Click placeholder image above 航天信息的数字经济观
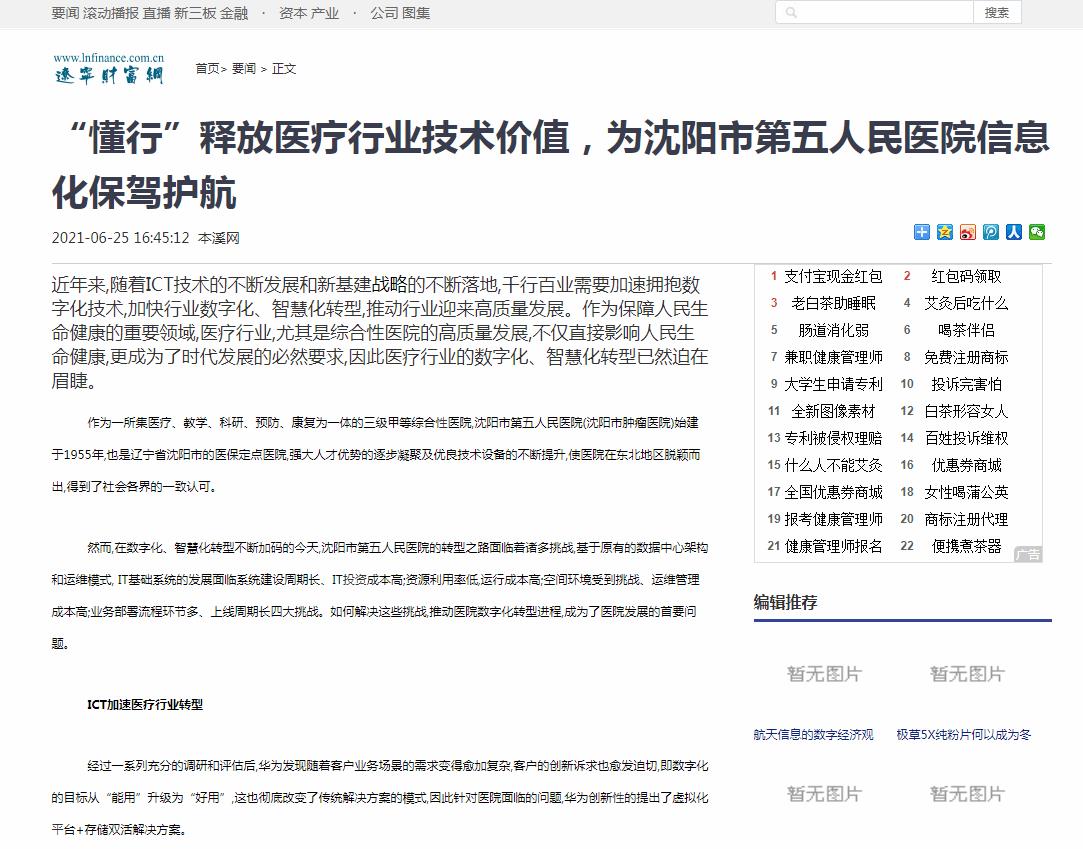 coord(824,674)
